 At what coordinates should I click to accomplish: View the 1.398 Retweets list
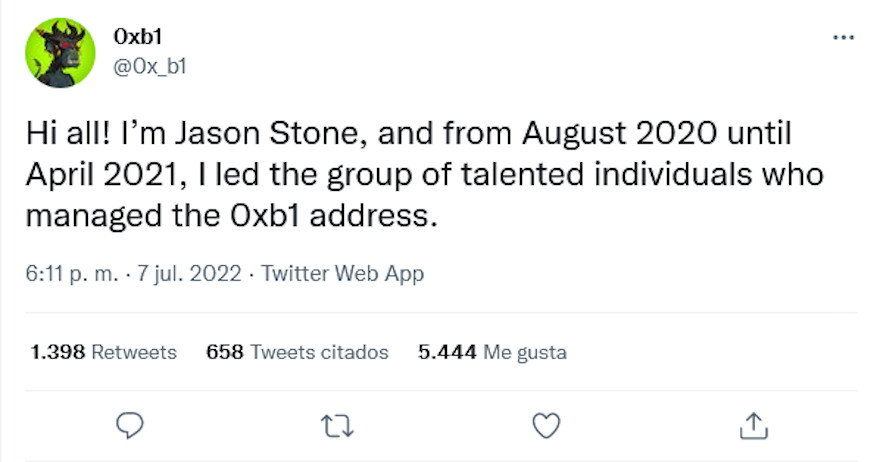pyautogui.click(x=104, y=352)
